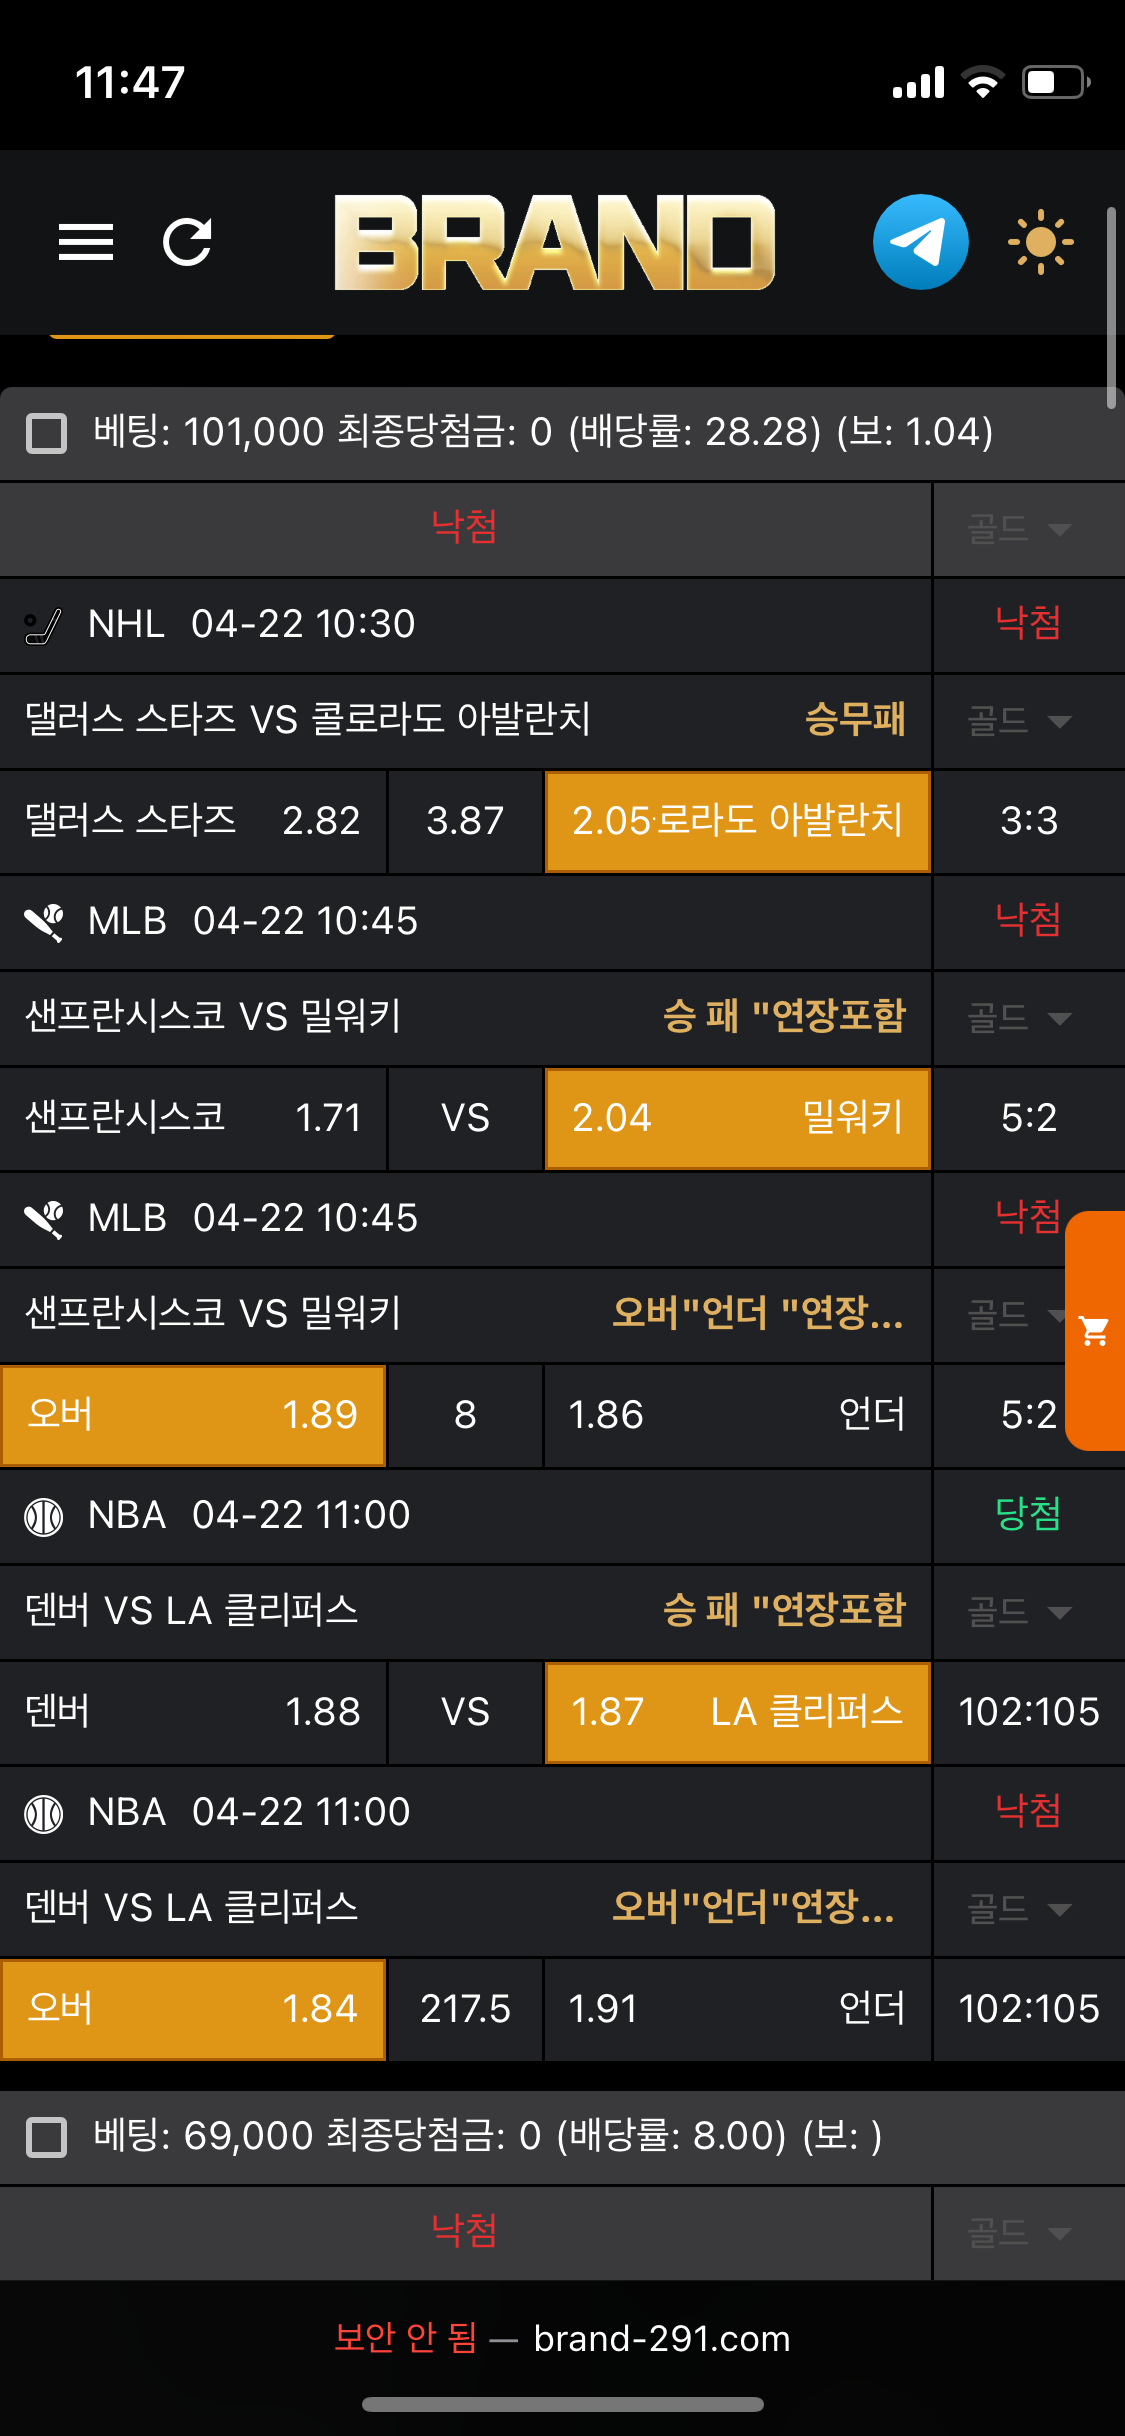This screenshot has width=1125, height=2436.
Task: Open the orange shopping cart tab
Action: 1095,1330
